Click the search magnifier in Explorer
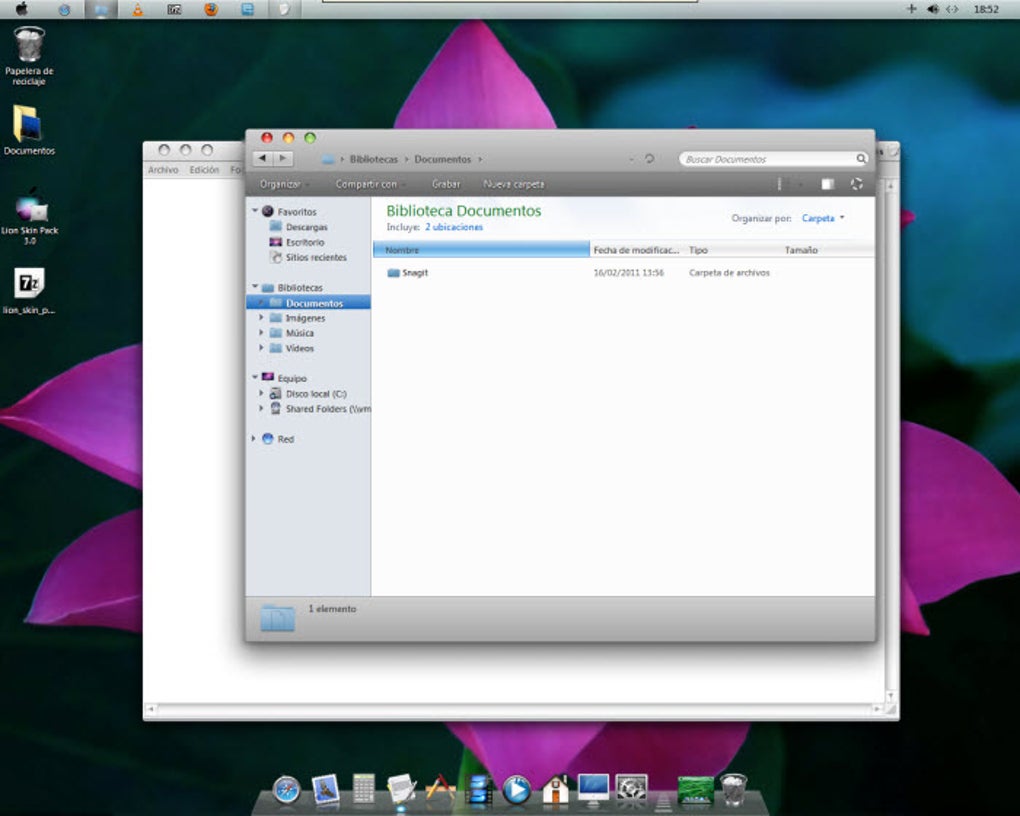Screen dimensions: 1020x816 861,159
